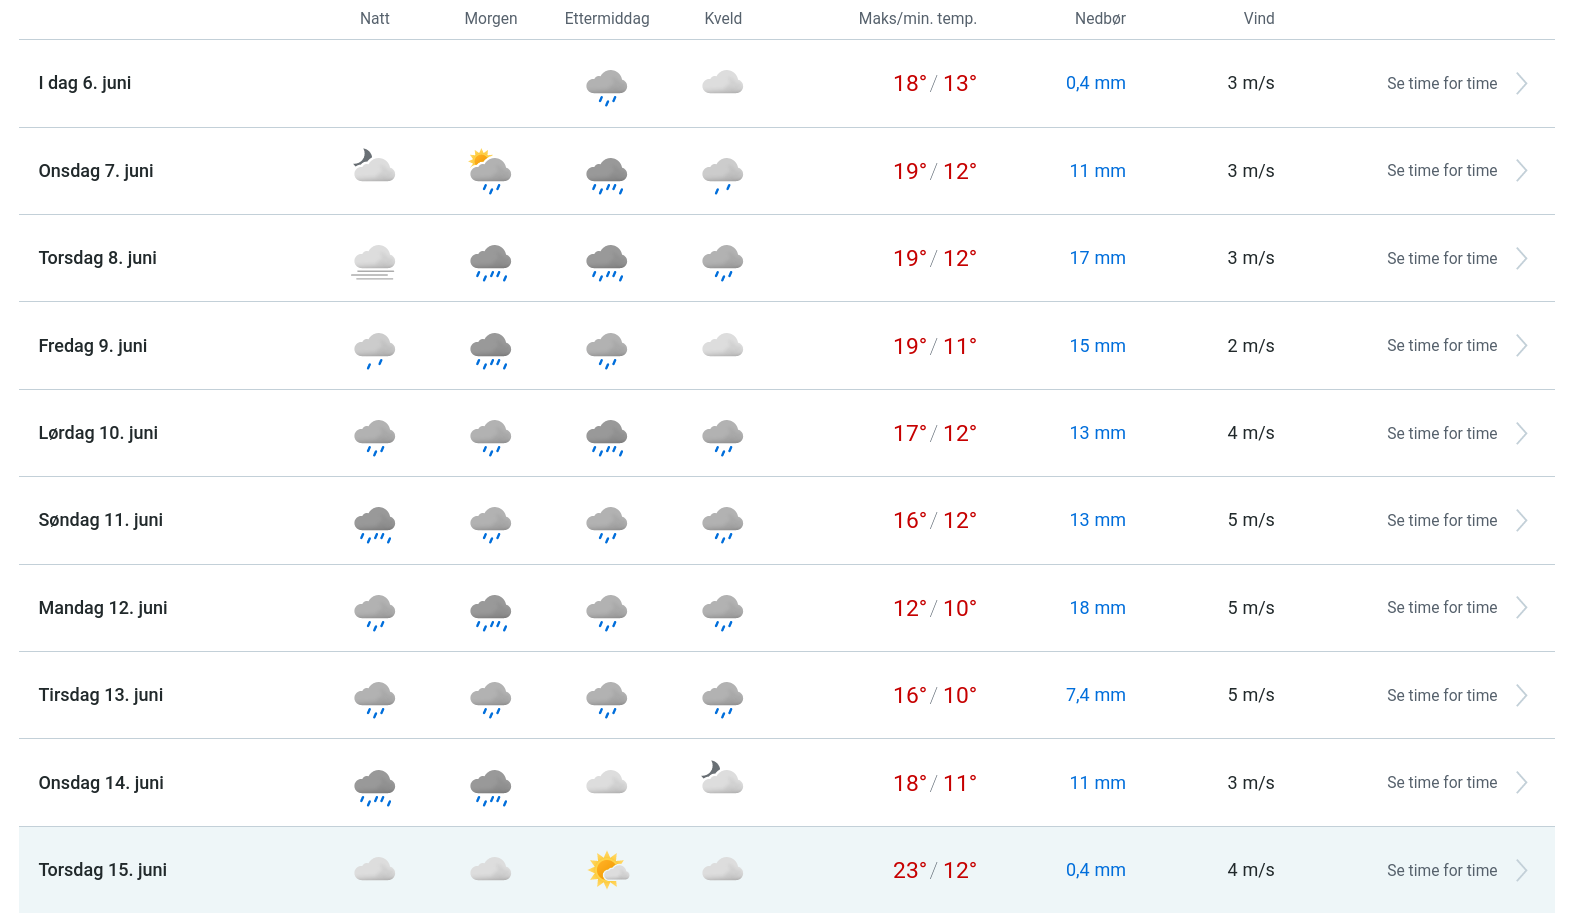This screenshot has width=1574, height=913.
Task: Click the night moon-cloud icon for Onsdag 7. juni
Action: tap(374, 166)
